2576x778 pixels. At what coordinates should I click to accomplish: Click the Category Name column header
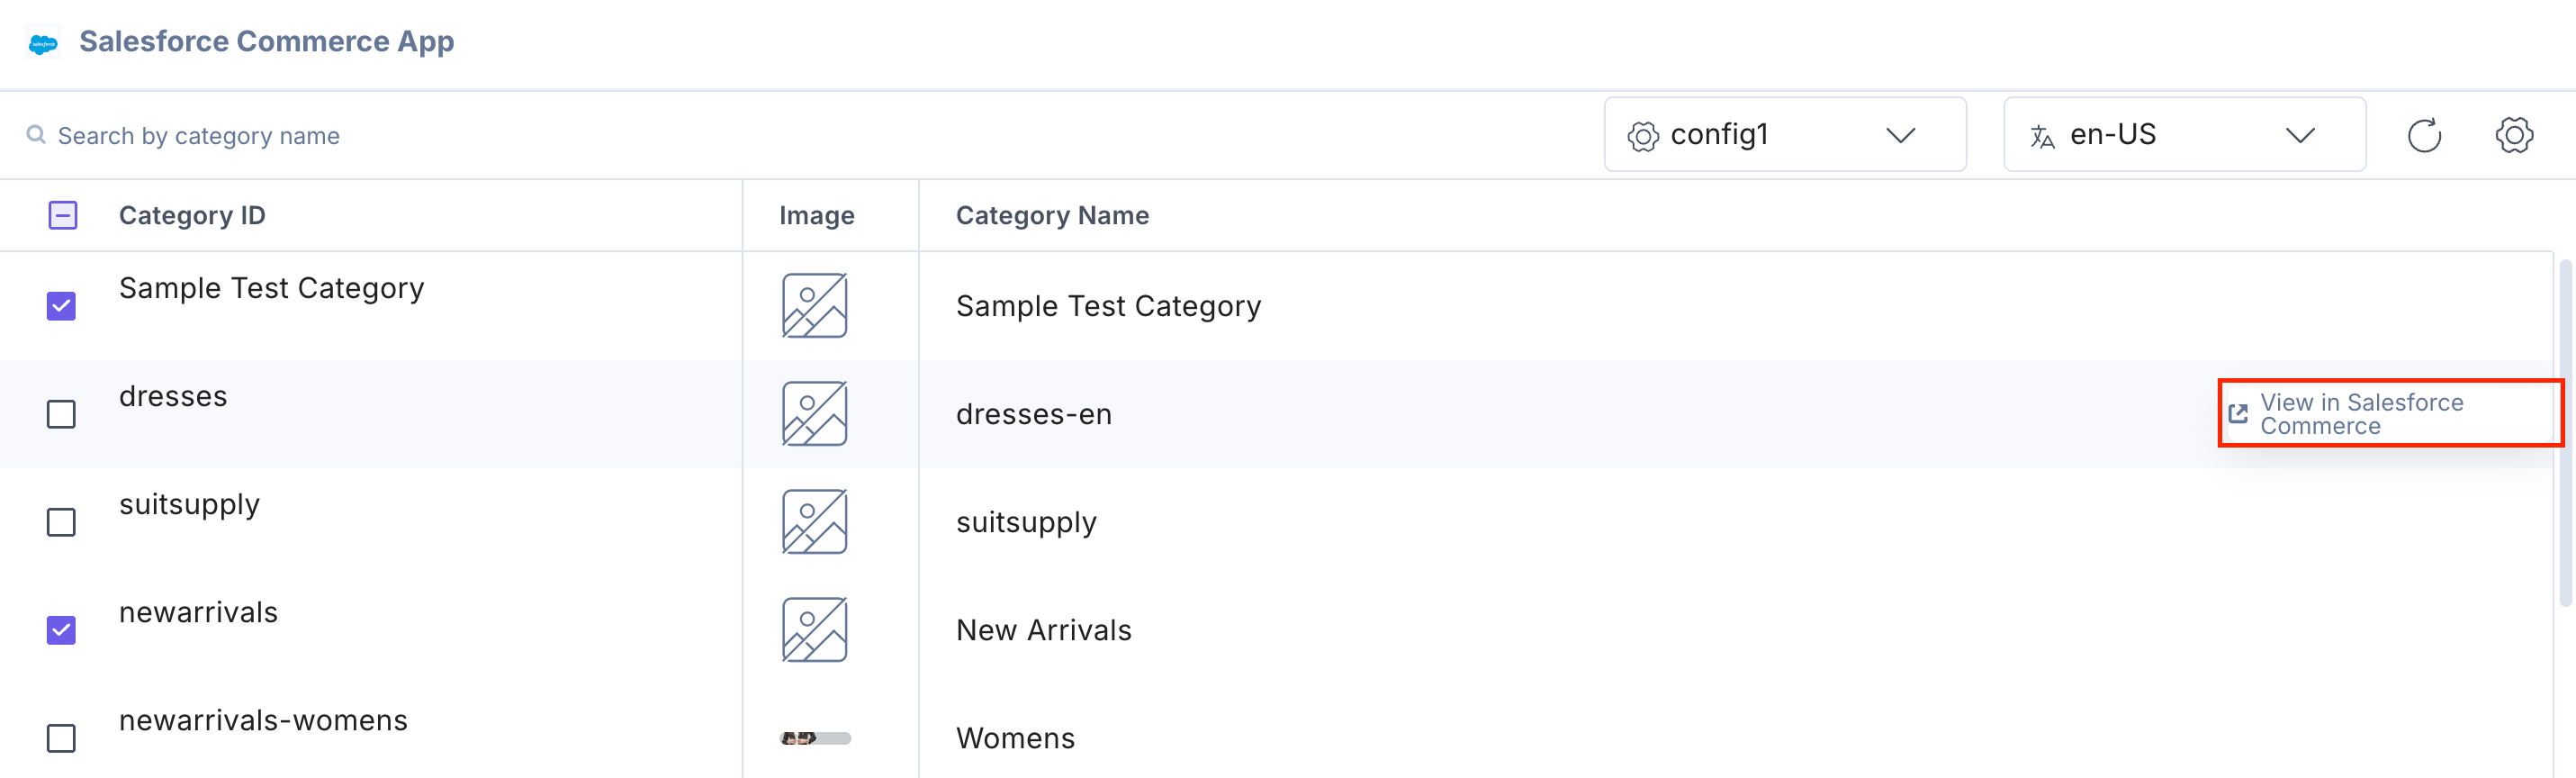[1052, 215]
